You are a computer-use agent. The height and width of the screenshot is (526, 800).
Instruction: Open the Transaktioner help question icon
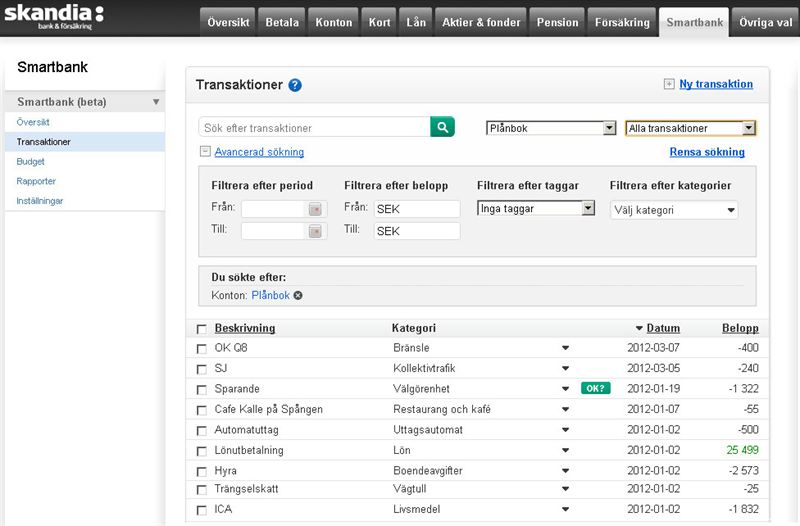pyautogui.click(x=295, y=86)
